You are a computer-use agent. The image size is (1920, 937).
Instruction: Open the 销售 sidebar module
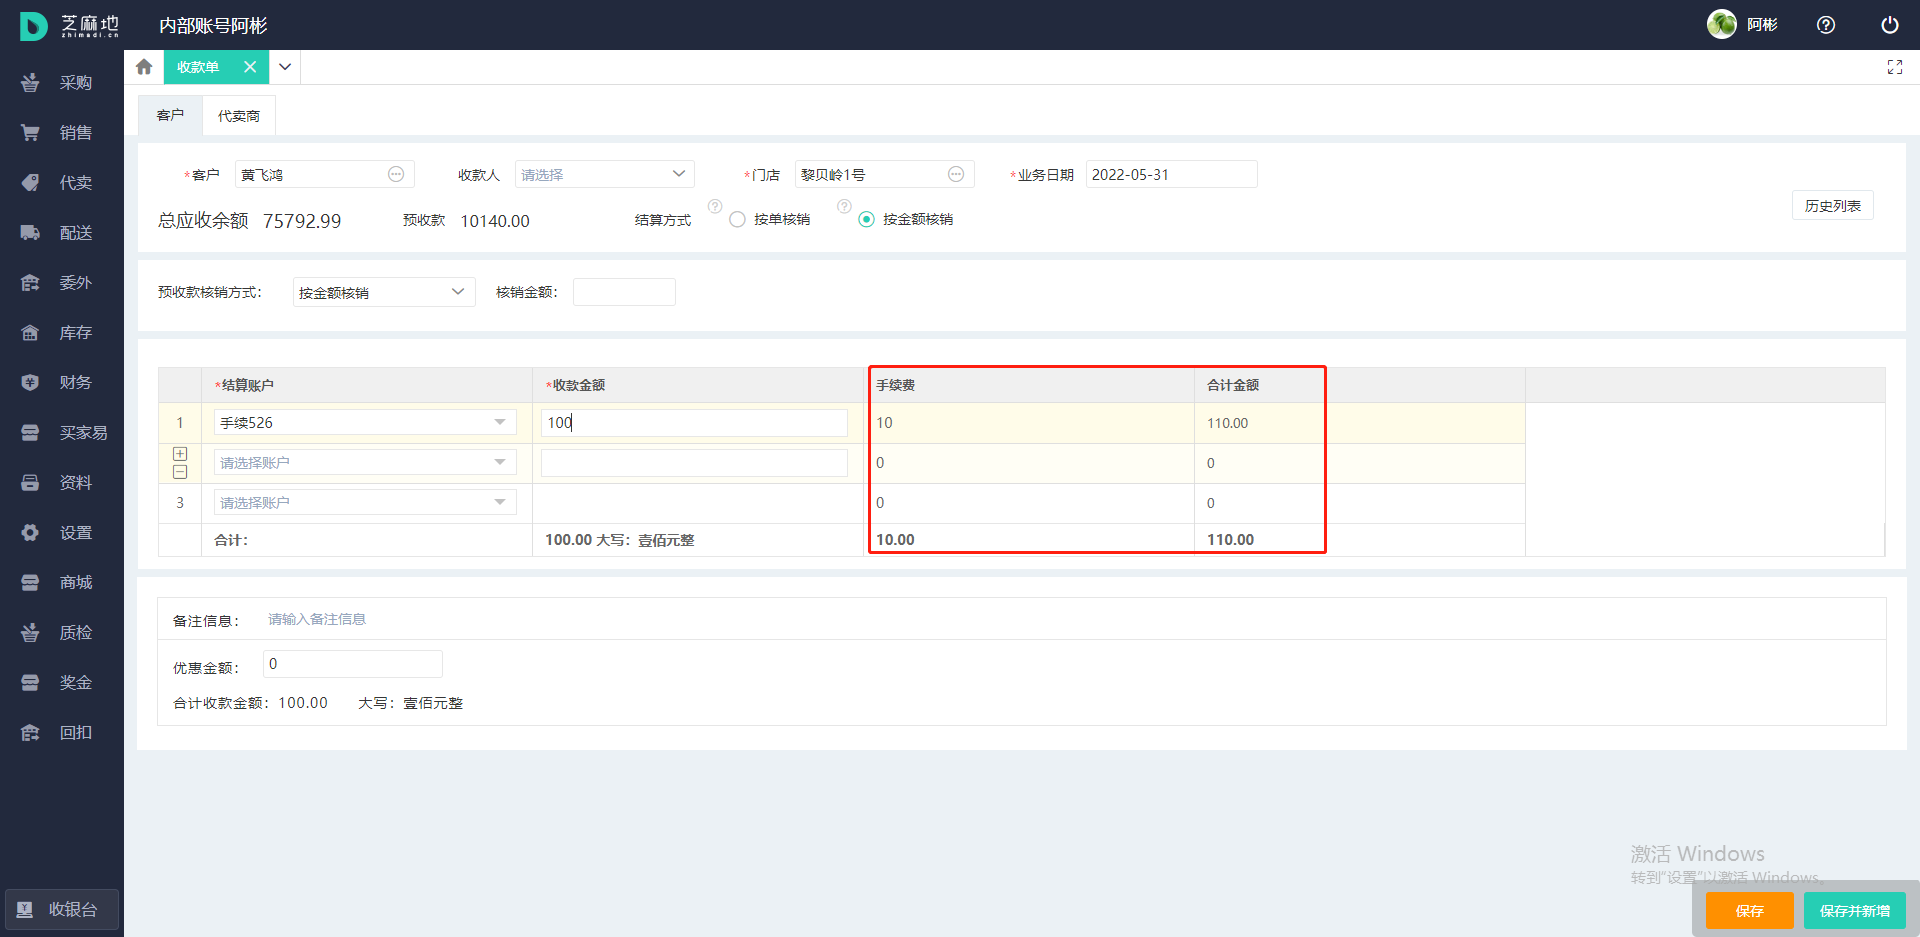[x=61, y=133]
